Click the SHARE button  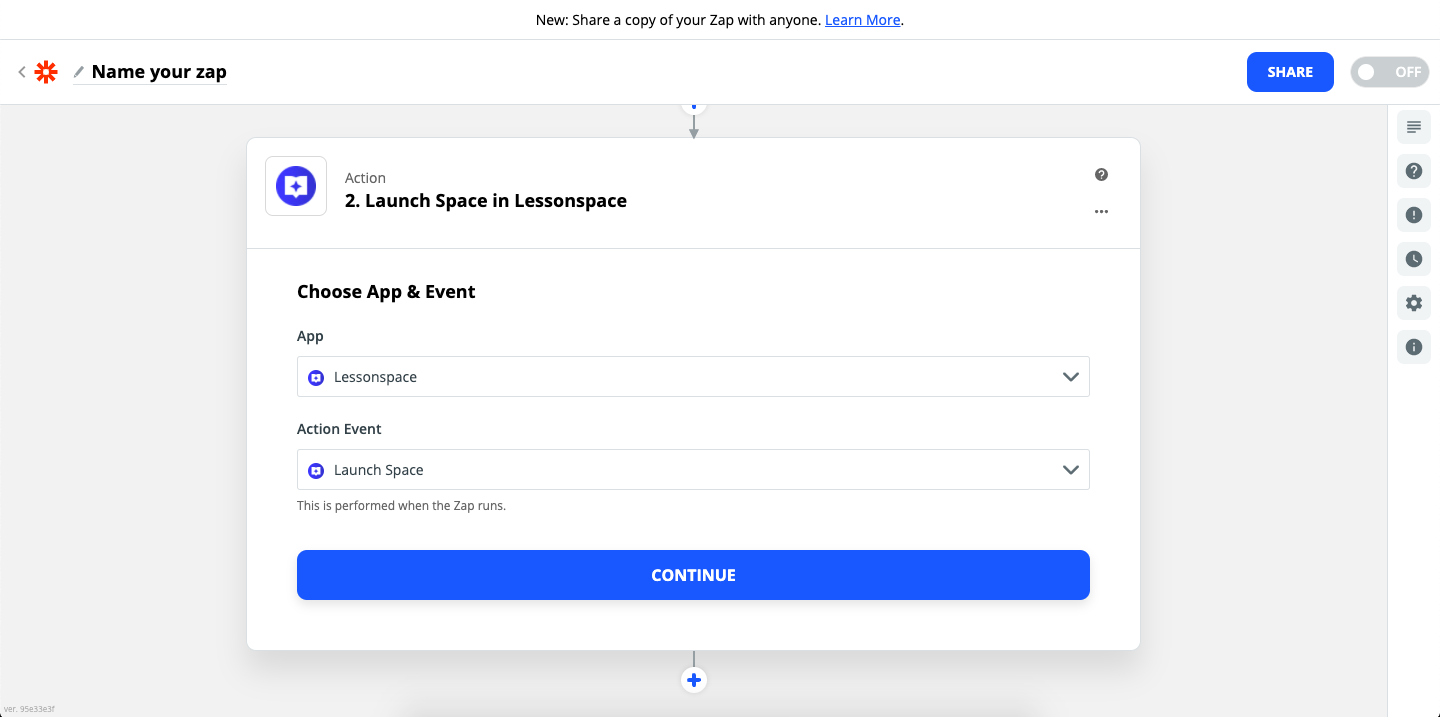pos(1290,72)
